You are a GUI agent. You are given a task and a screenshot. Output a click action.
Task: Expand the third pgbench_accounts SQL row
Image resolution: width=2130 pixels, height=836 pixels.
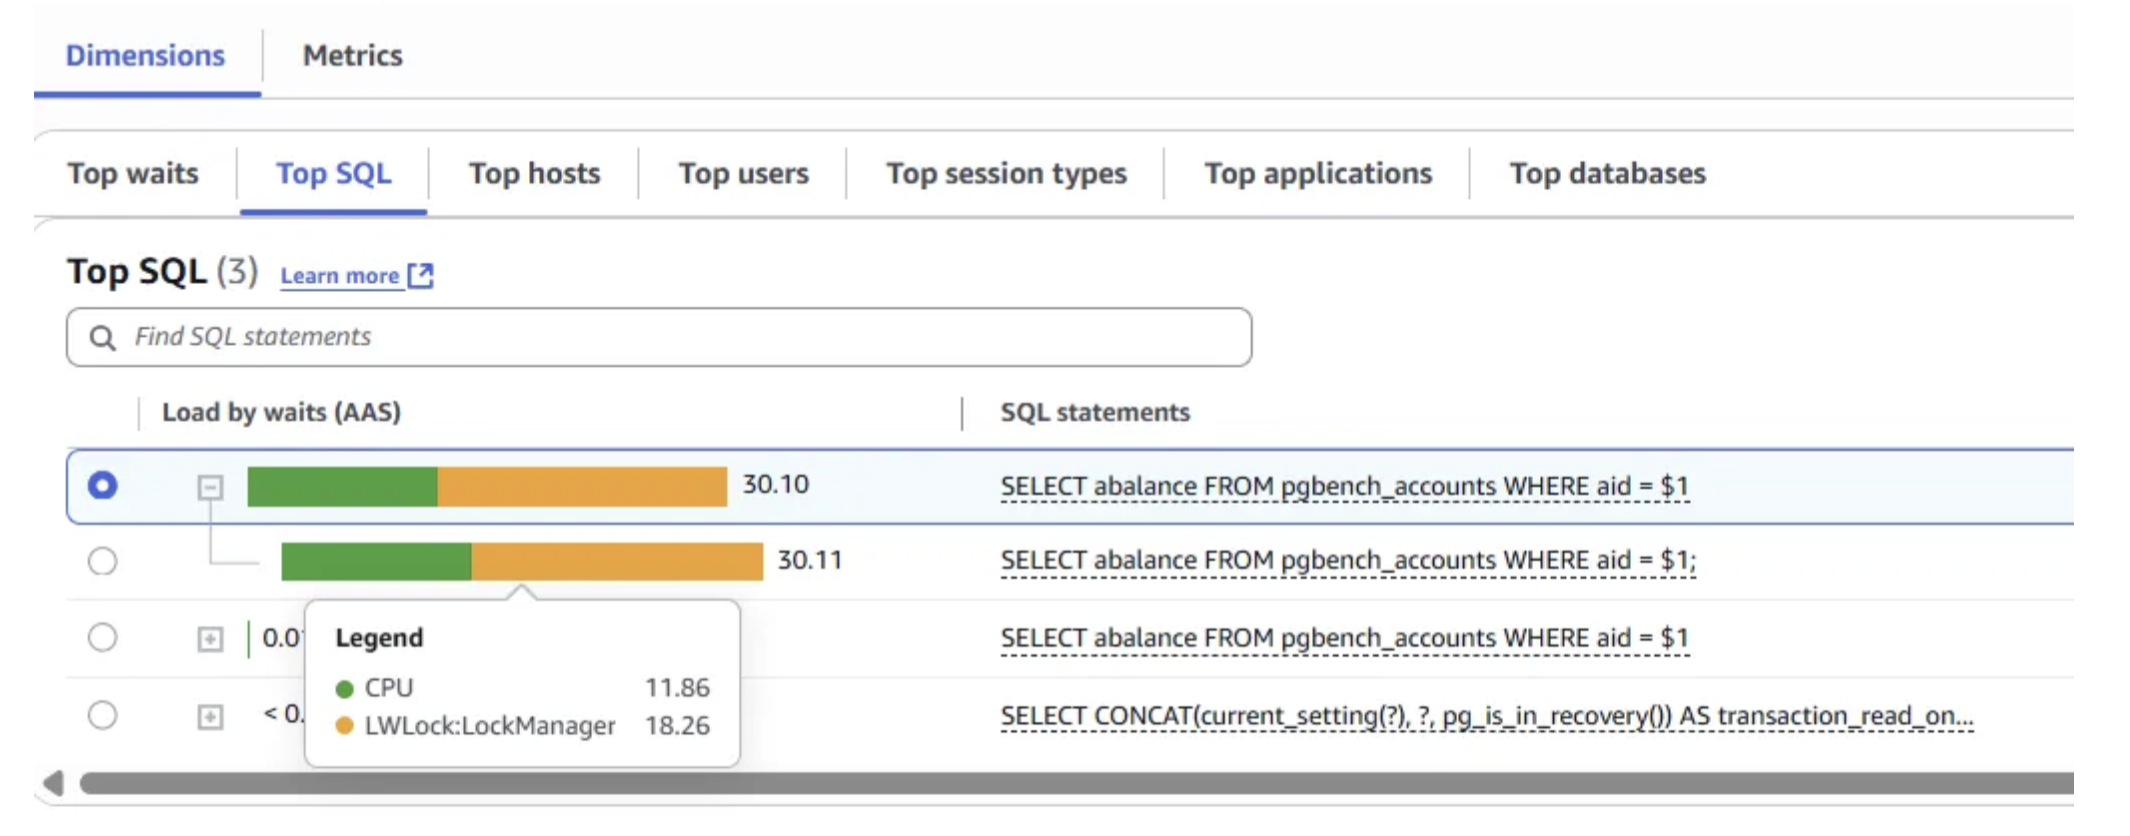click(210, 639)
